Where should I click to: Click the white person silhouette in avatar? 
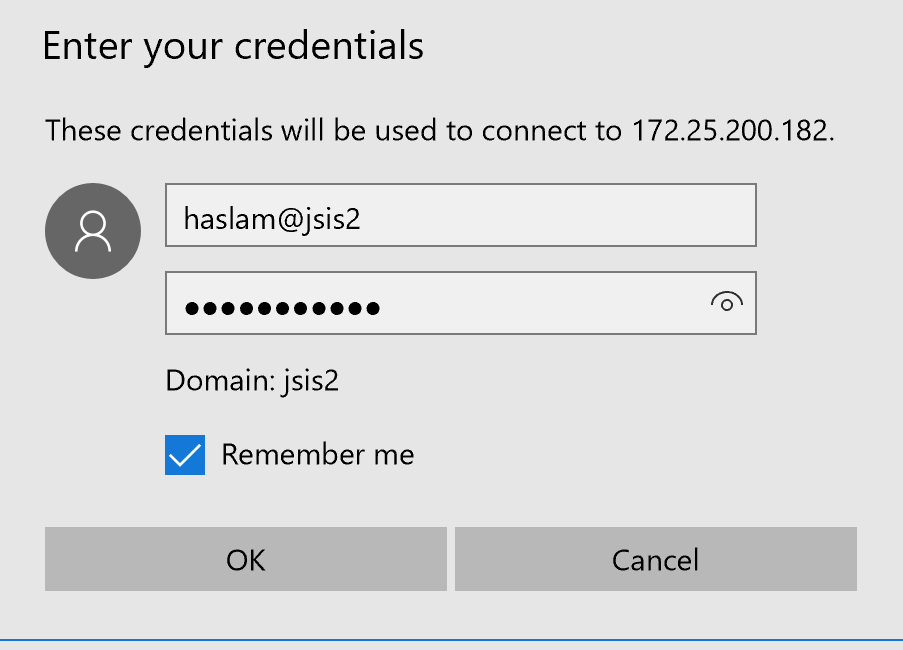(x=93, y=231)
